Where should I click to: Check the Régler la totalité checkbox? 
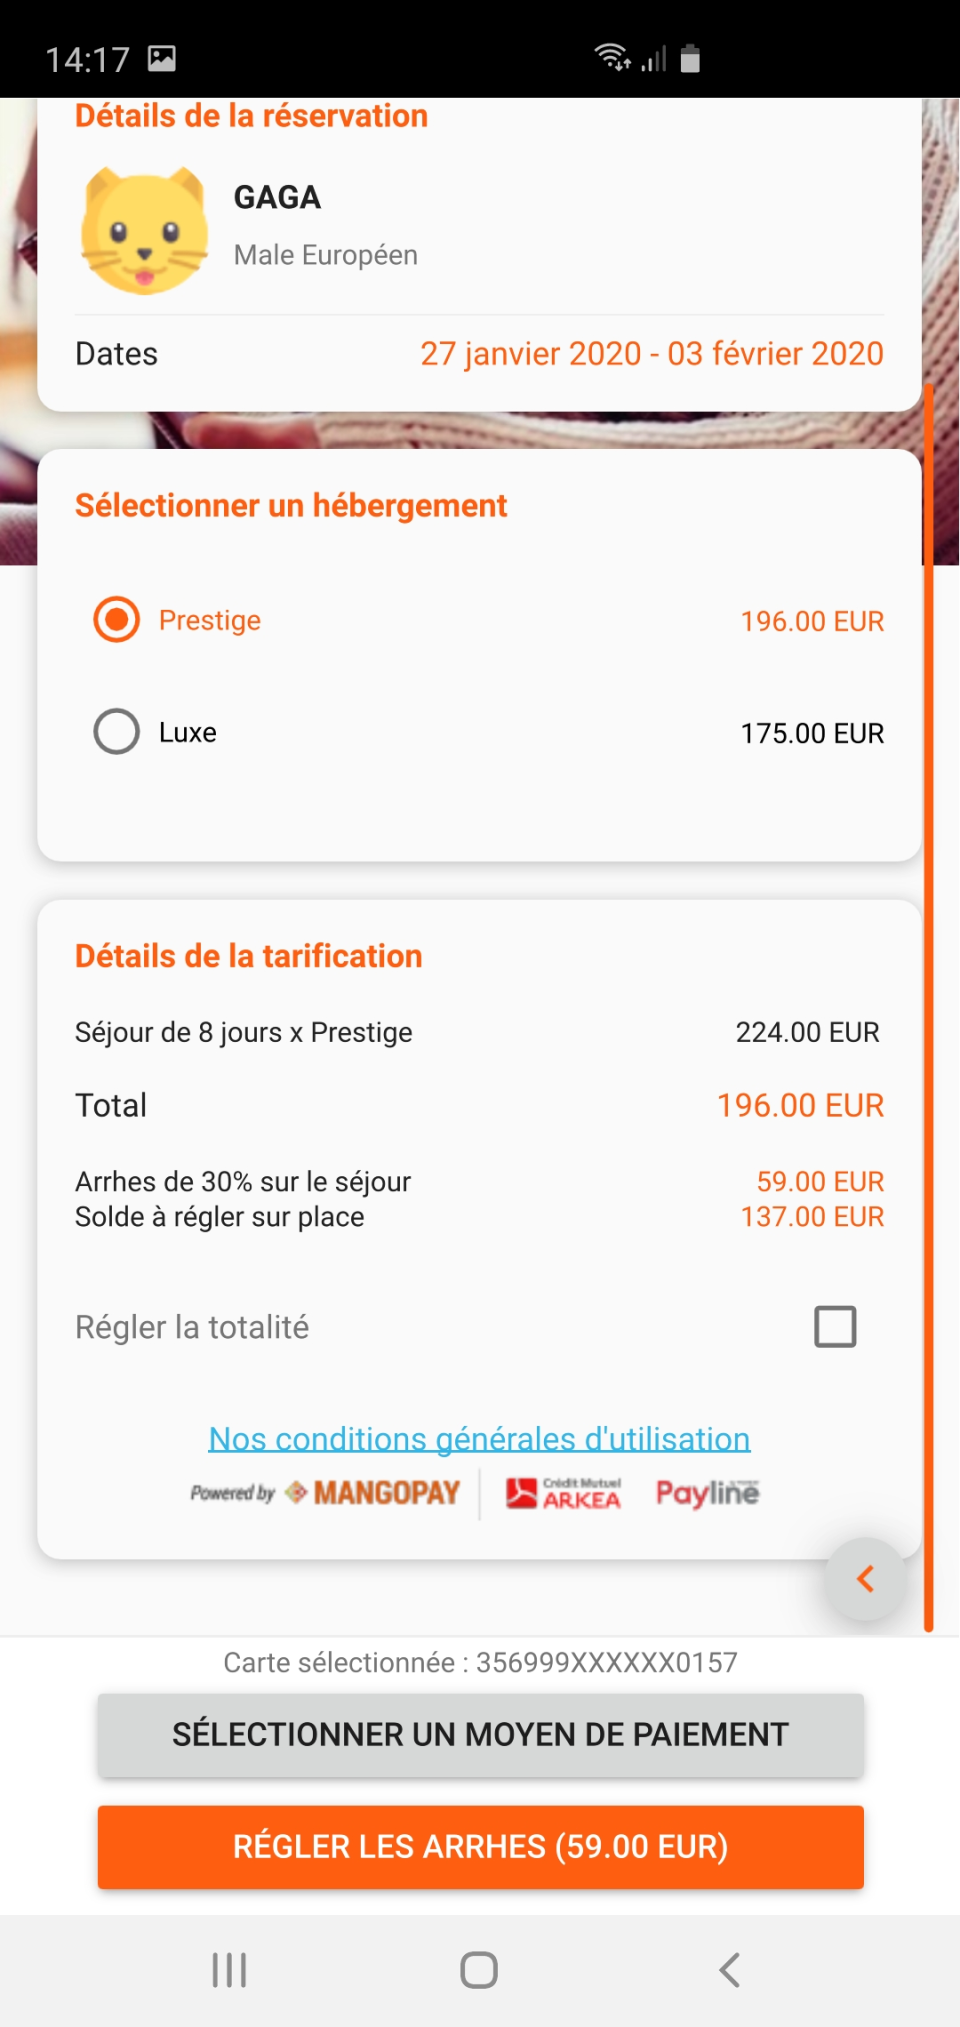(835, 1327)
